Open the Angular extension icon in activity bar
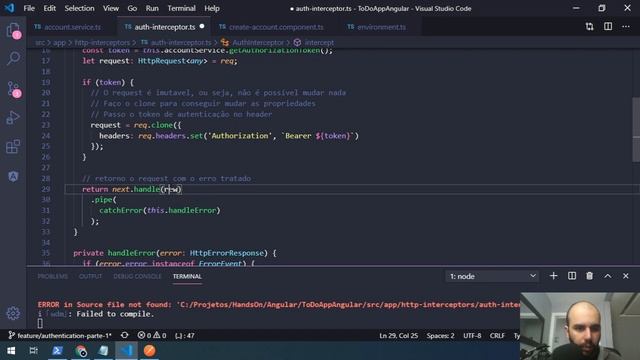This screenshot has width=640, height=360. coord(13,176)
